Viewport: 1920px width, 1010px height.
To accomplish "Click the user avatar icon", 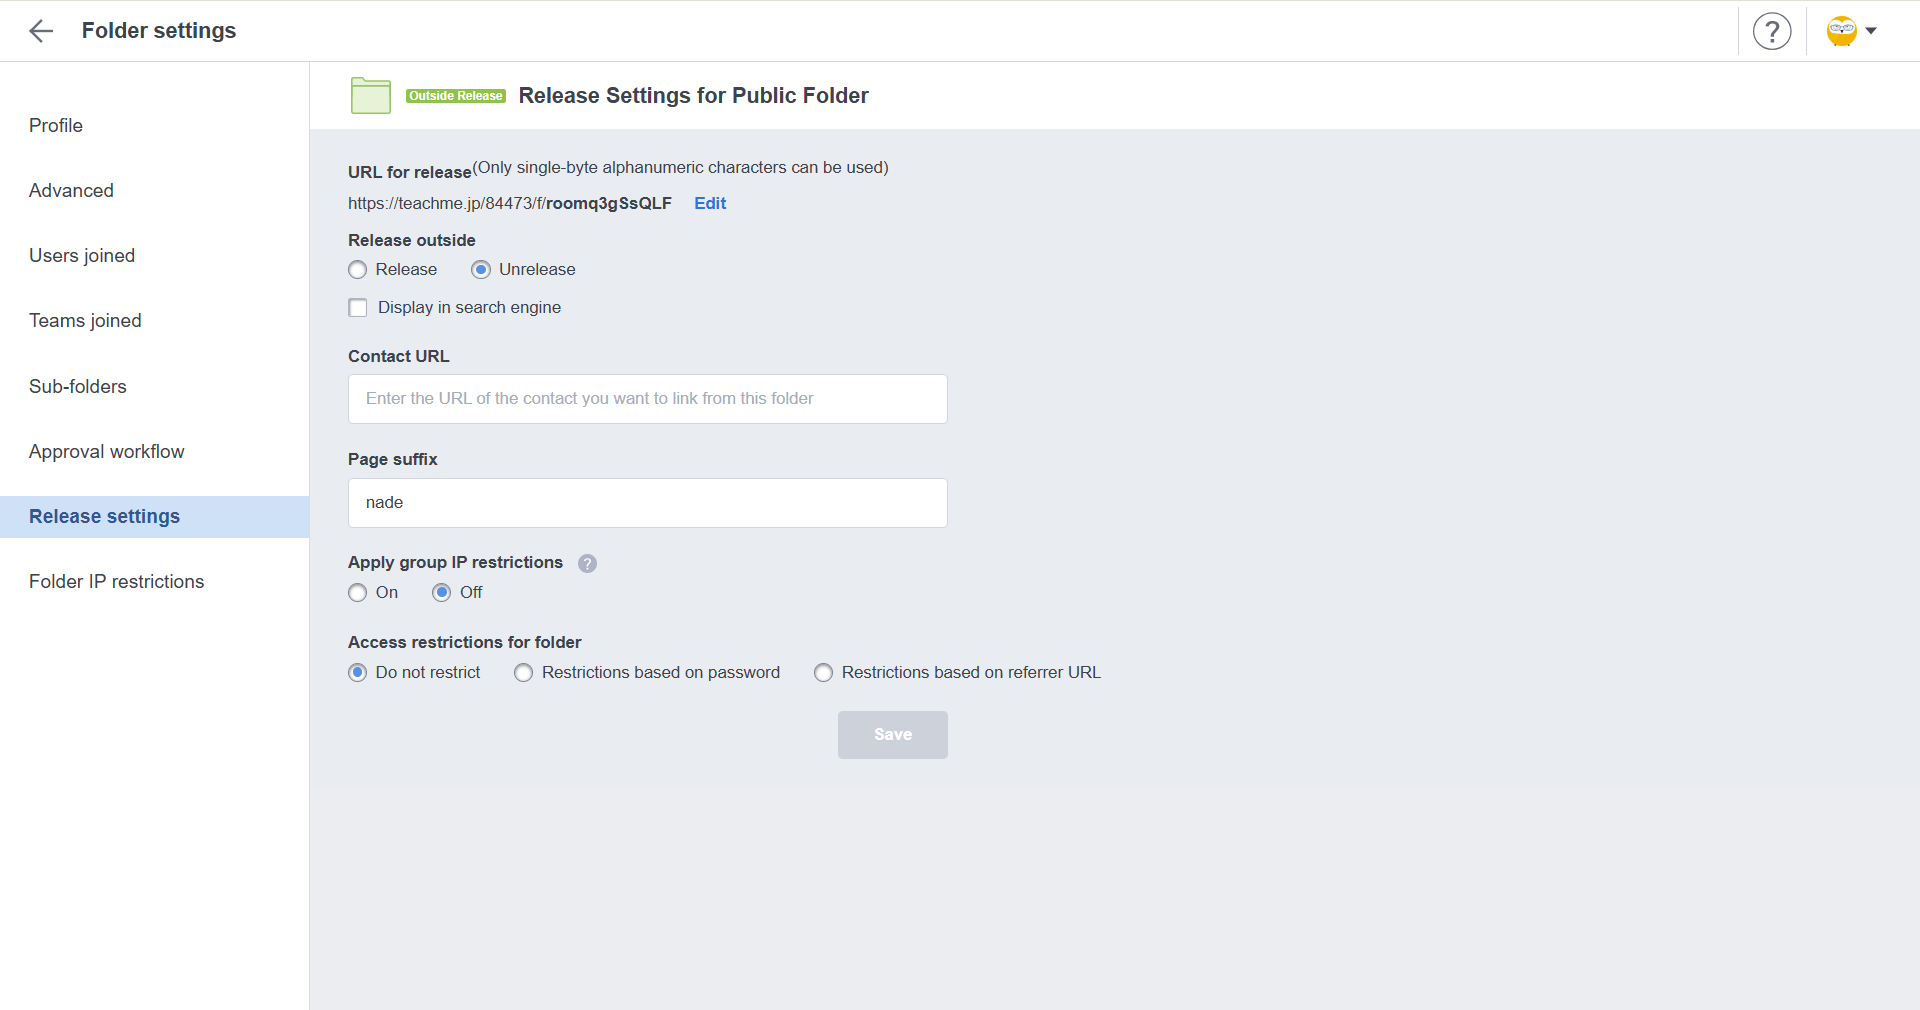I will pos(1841,31).
